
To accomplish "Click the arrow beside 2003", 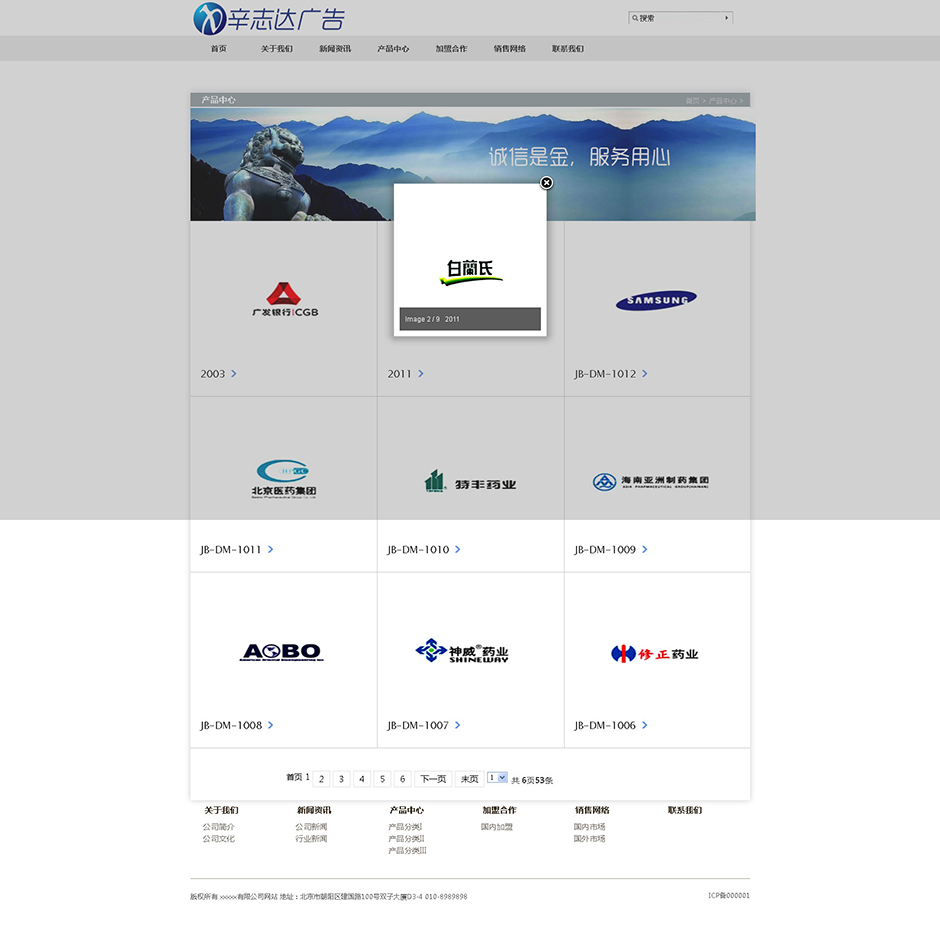I will point(234,373).
